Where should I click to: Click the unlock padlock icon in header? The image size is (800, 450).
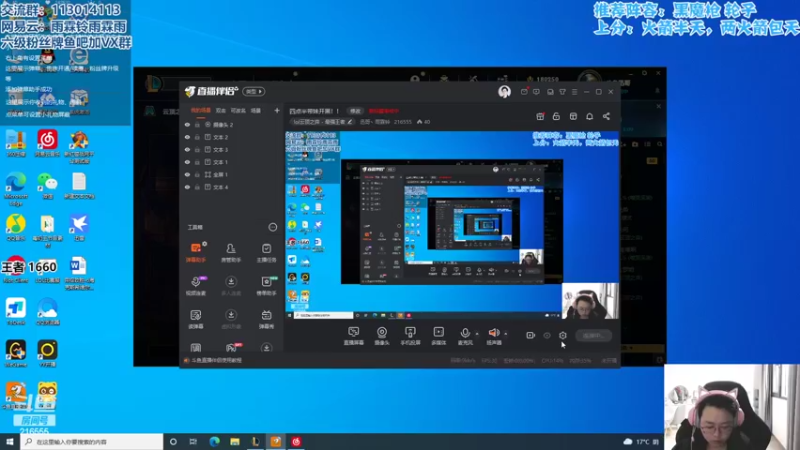(556, 116)
